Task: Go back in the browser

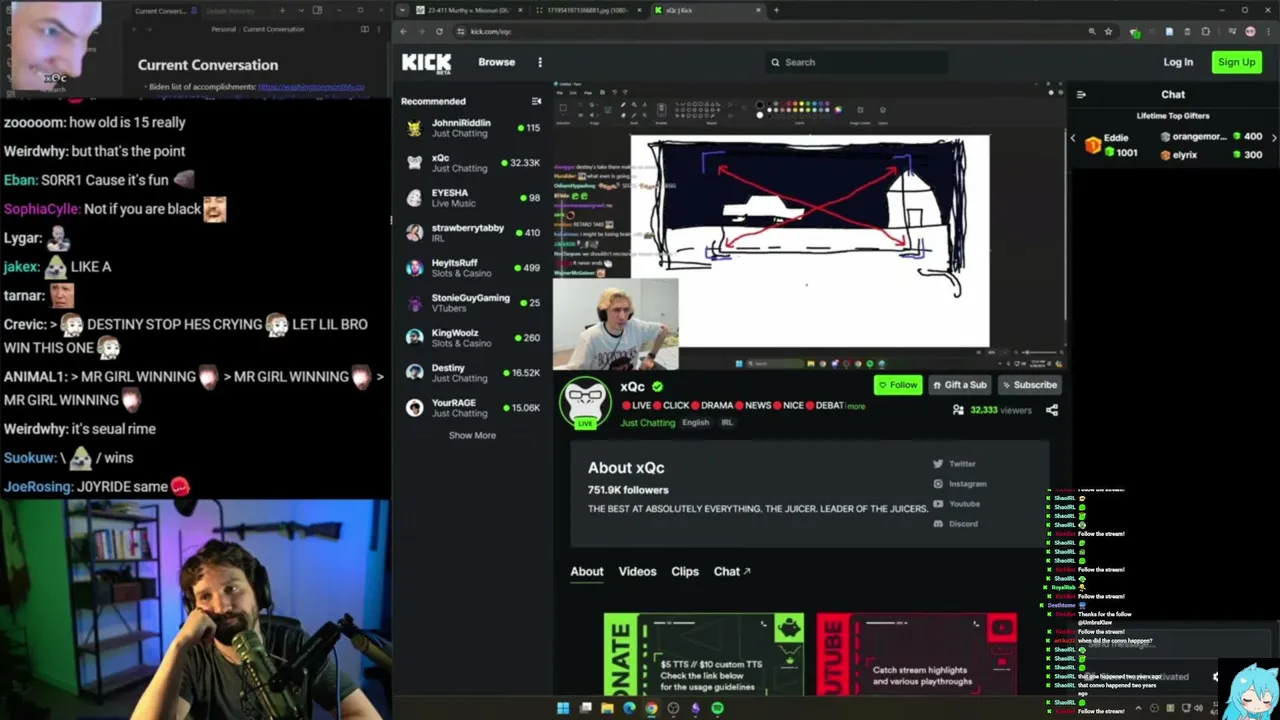Action: 403,31
